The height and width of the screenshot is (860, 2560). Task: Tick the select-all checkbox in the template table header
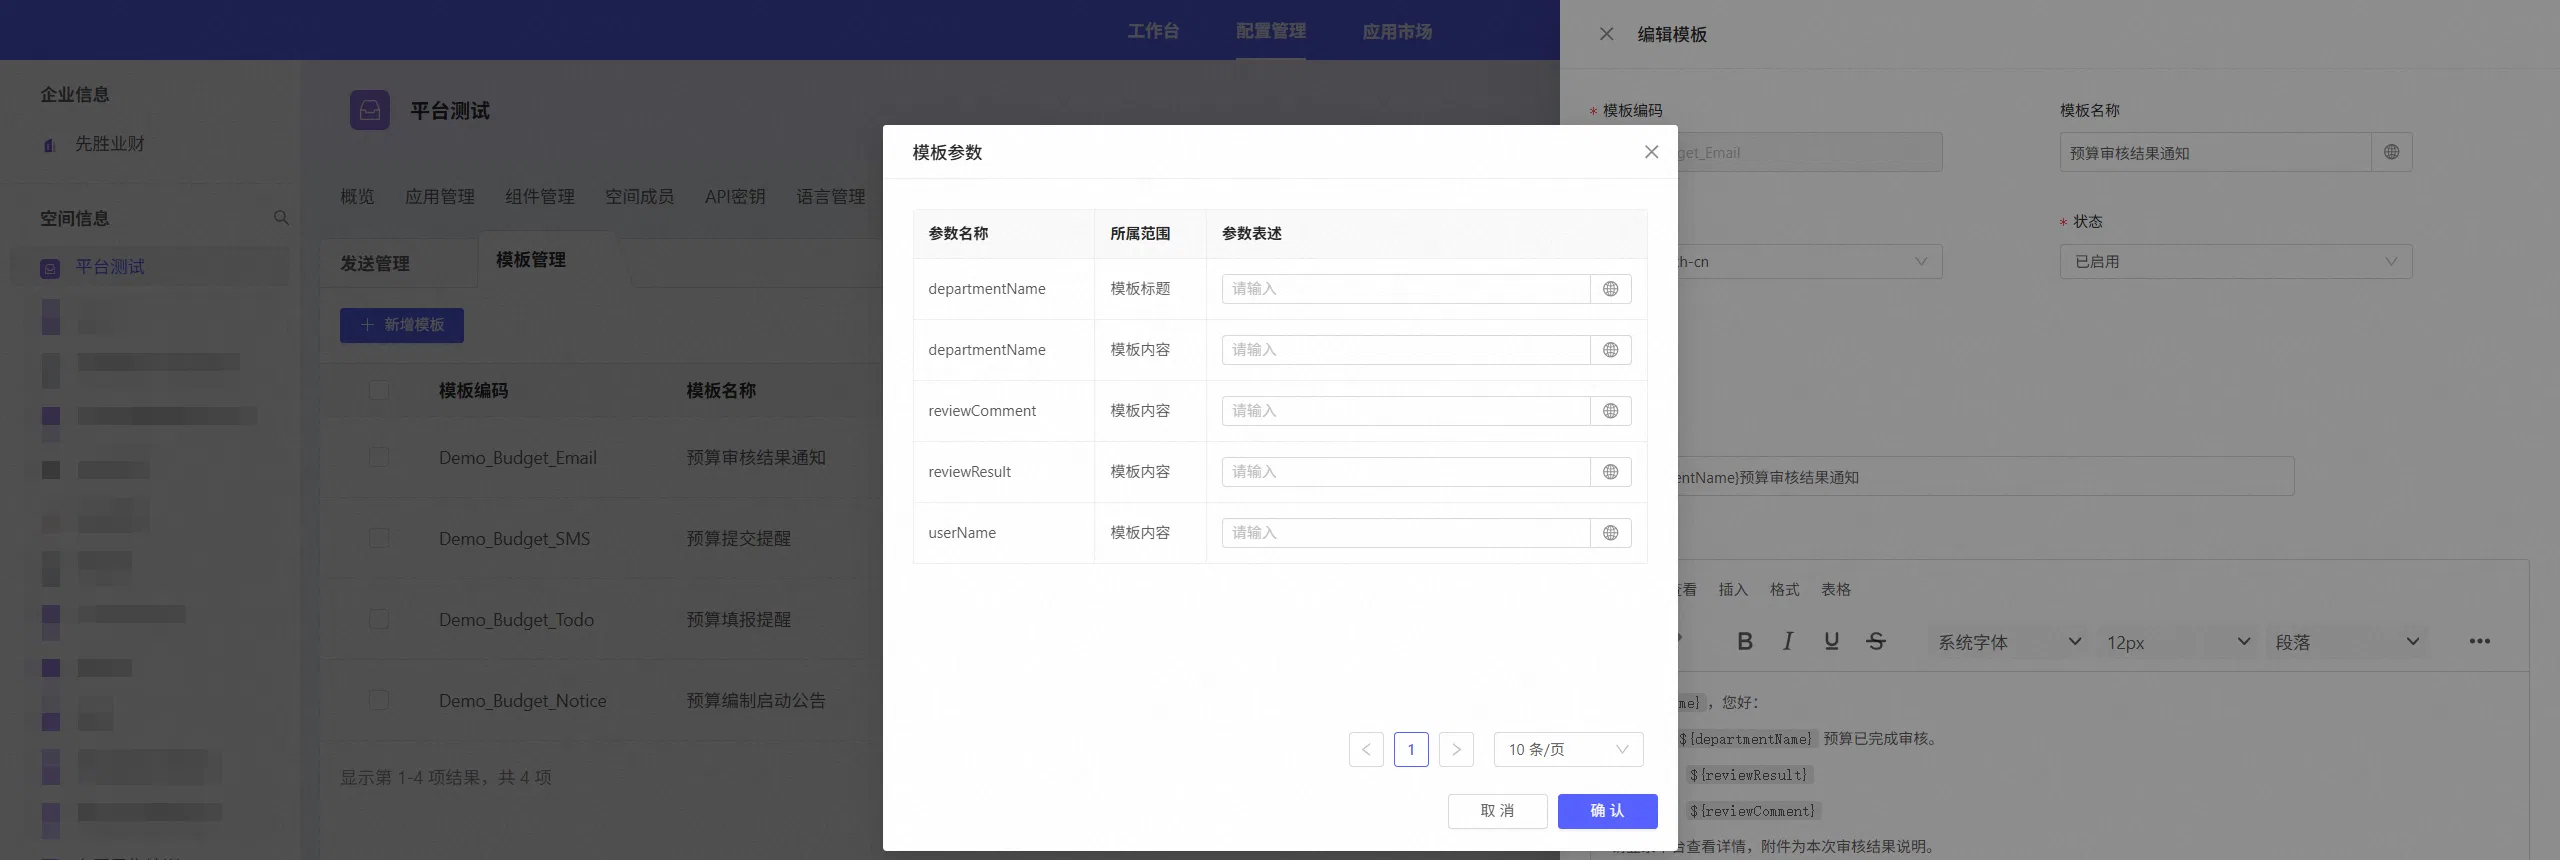coord(379,390)
